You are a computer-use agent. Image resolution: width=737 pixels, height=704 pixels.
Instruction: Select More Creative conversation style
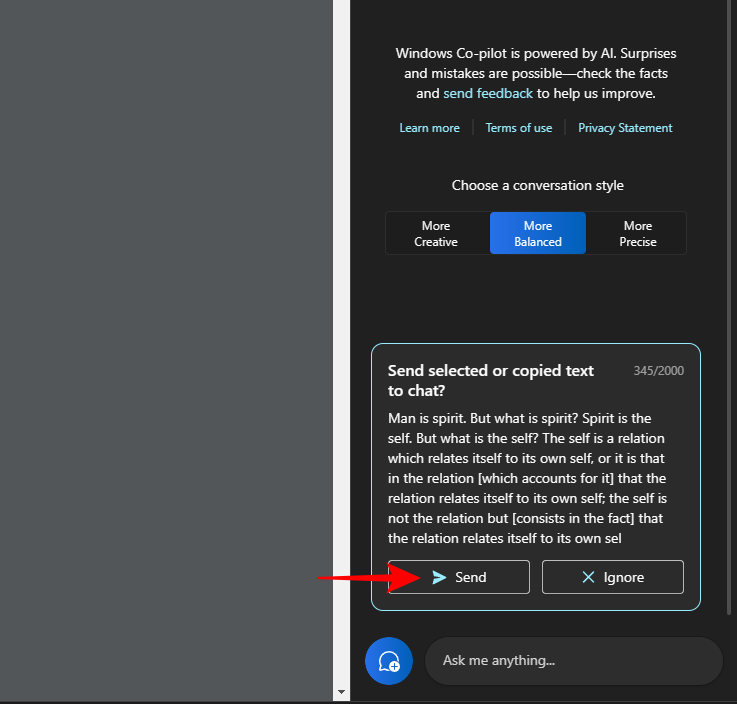coord(437,234)
